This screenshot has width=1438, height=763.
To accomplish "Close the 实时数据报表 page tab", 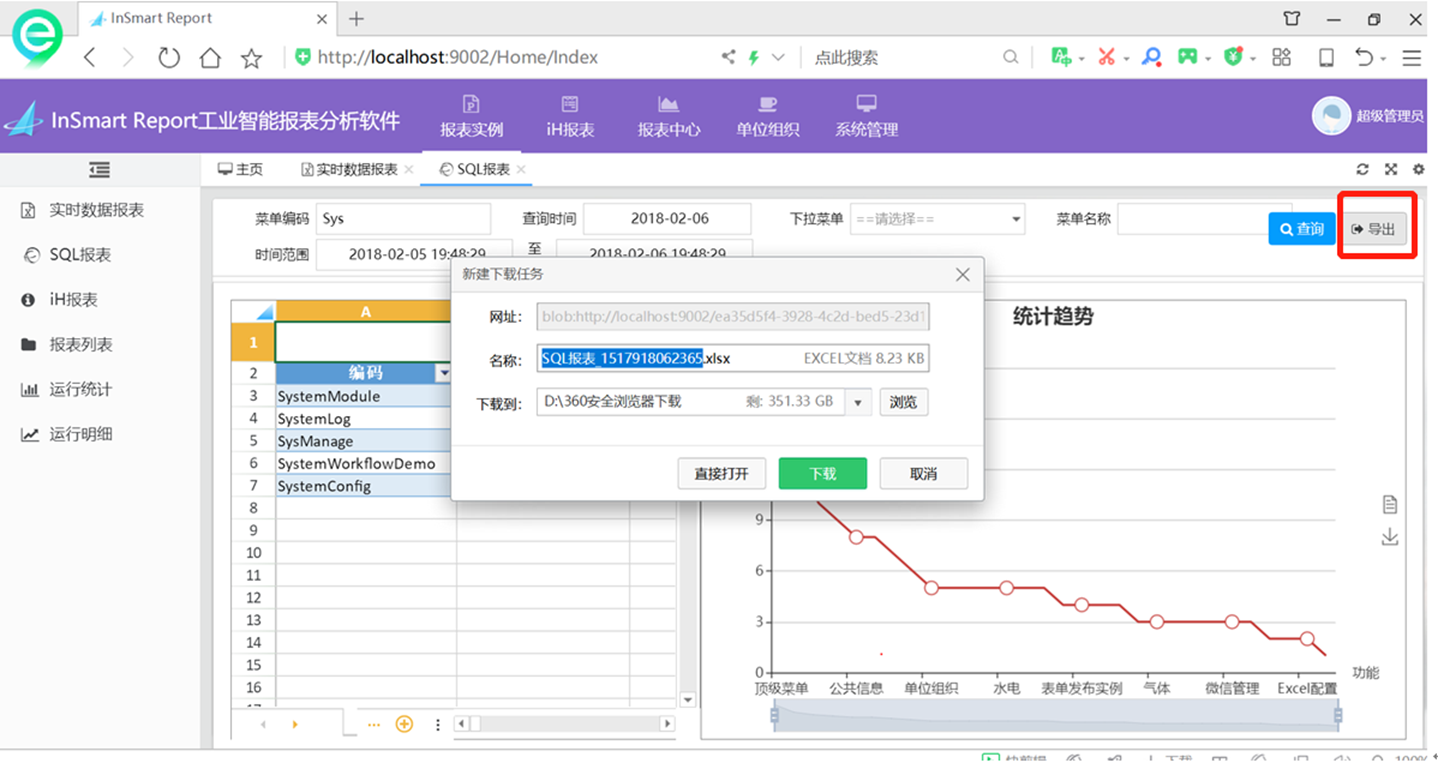I will coord(408,170).
